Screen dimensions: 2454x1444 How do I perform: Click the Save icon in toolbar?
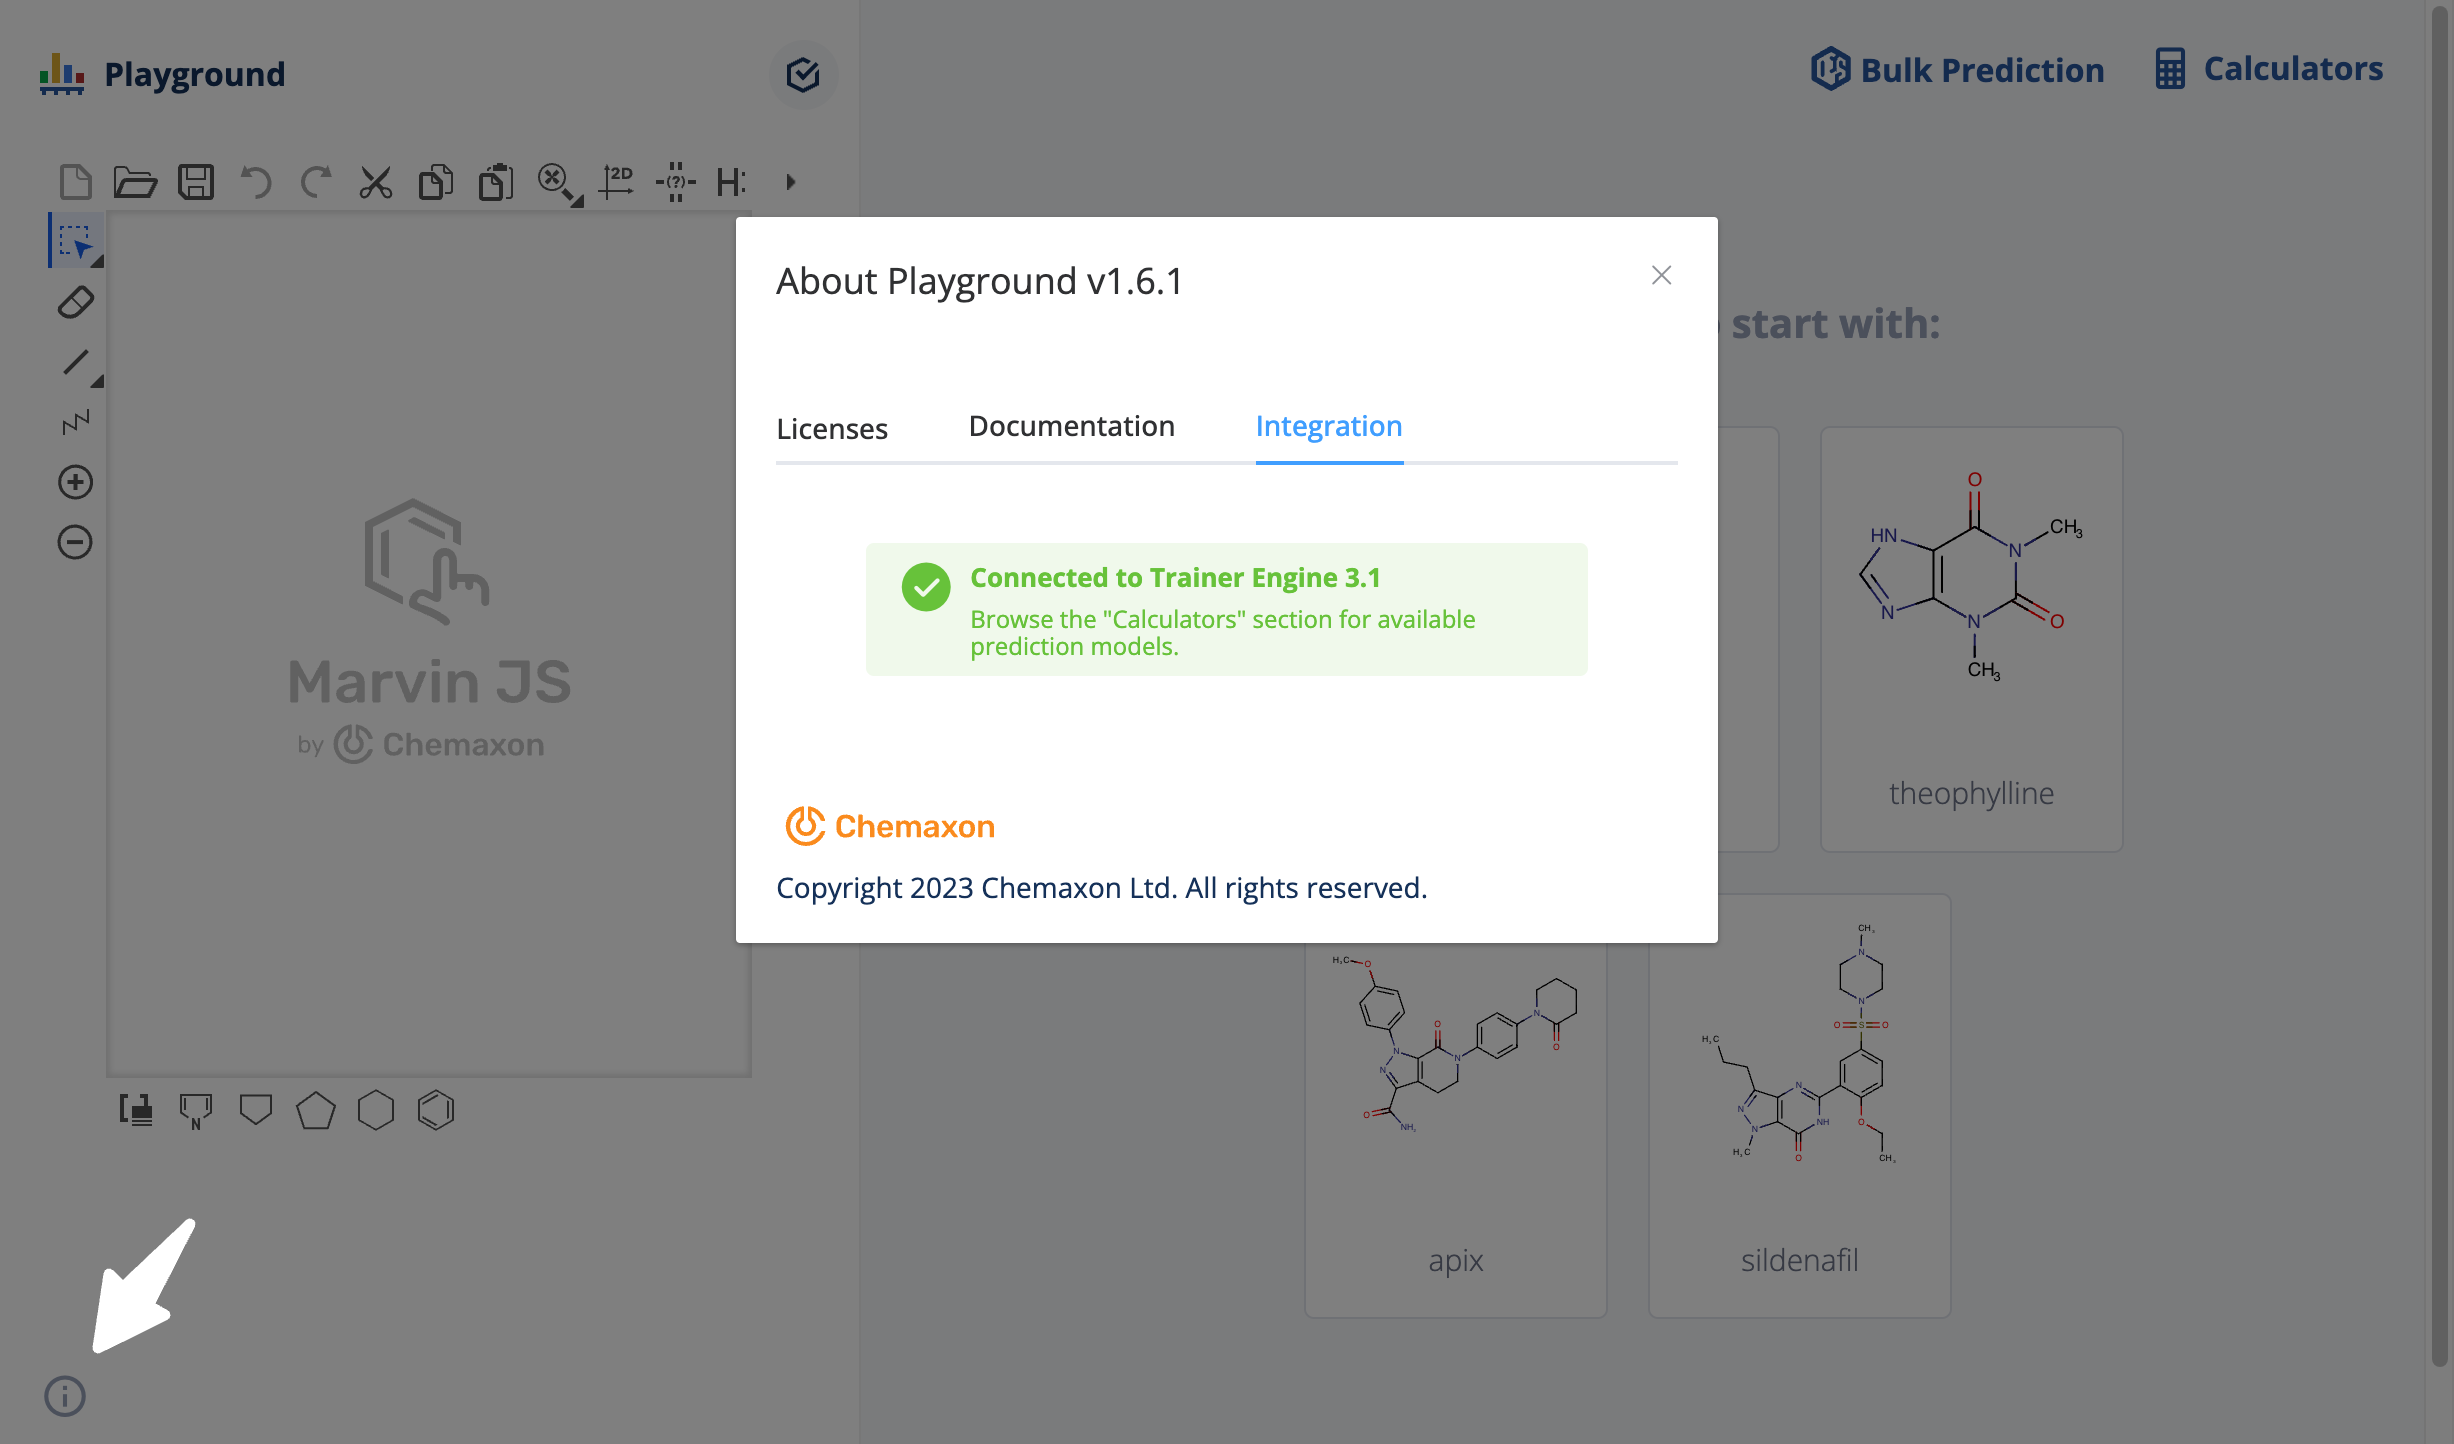point(196,182)
